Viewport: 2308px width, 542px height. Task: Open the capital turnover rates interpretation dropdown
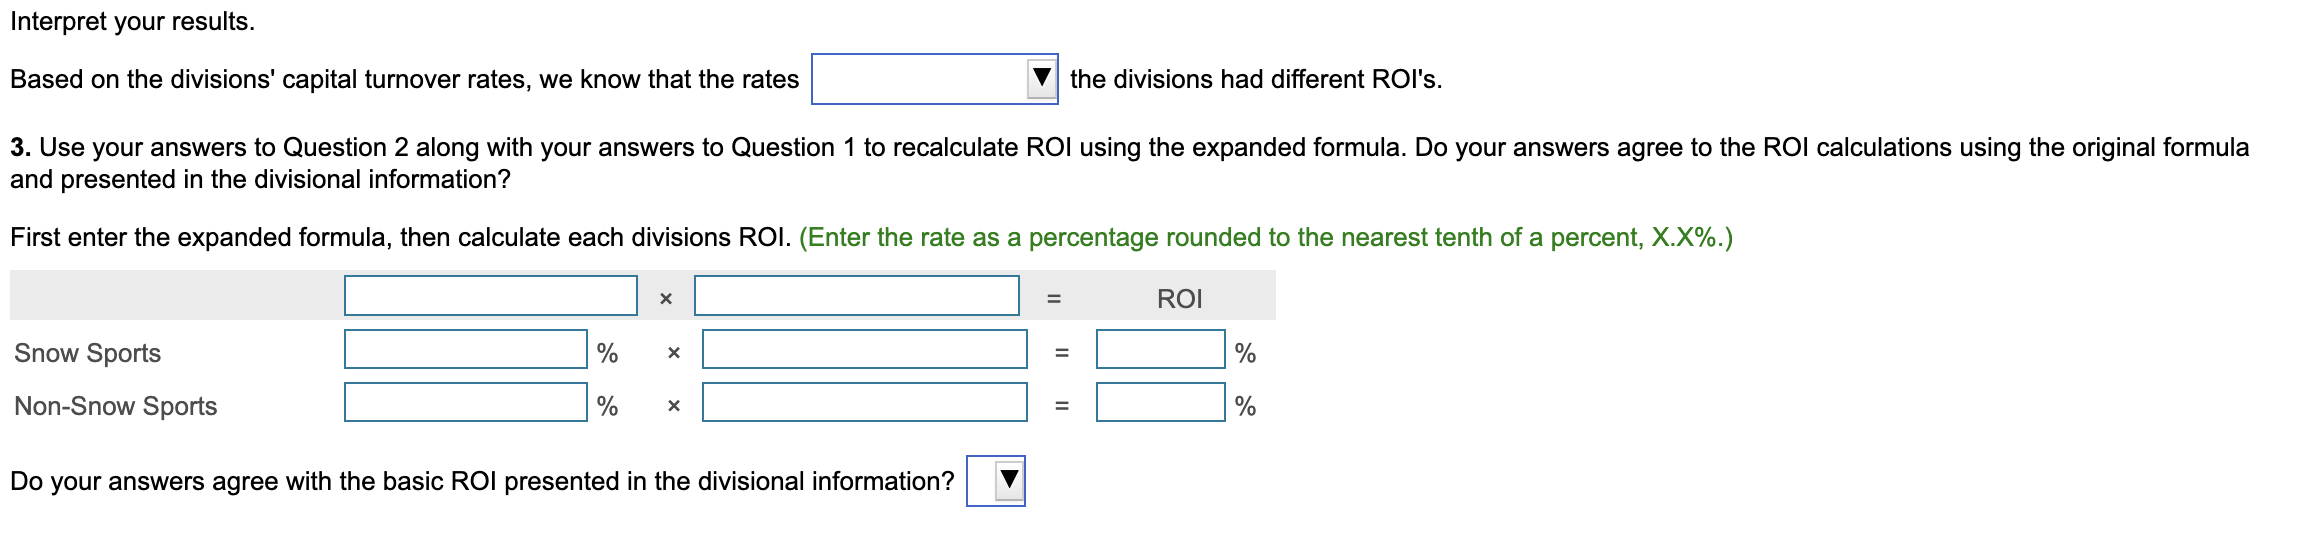[934, 79]
